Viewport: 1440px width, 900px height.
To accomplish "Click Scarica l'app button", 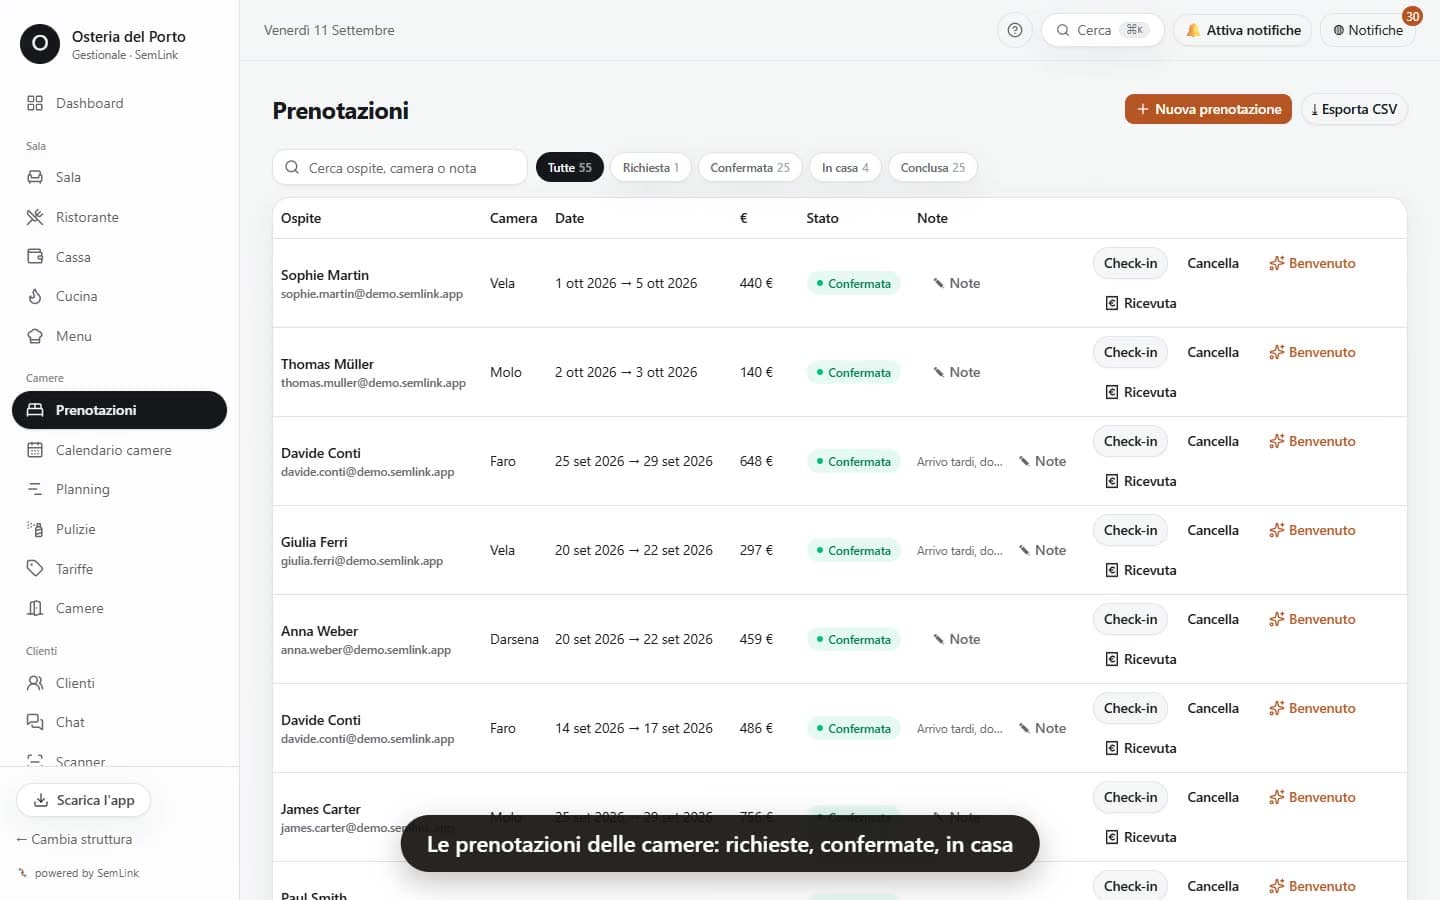I will pos(84,800).
